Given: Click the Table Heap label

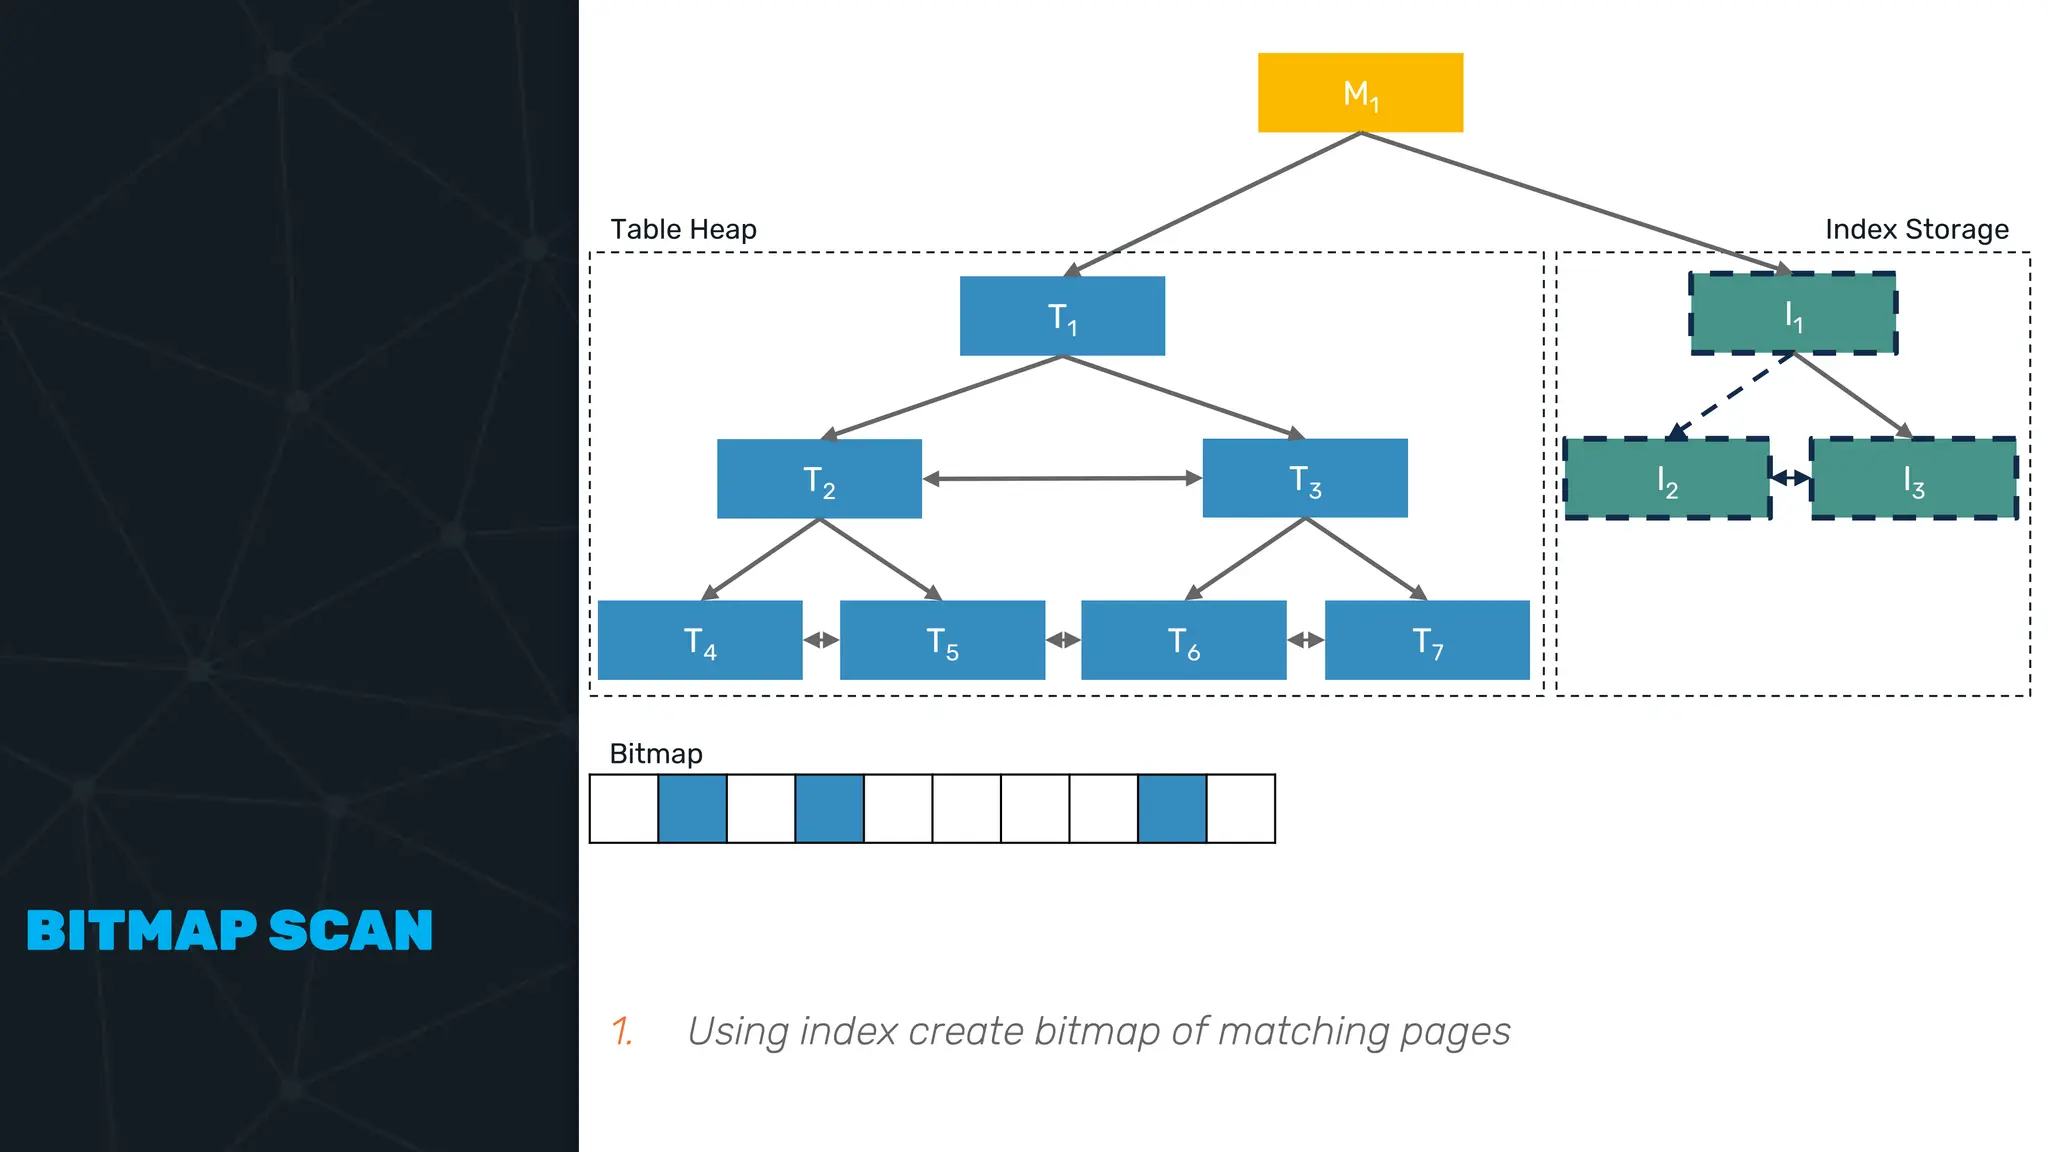Looking at the screenshot, I should coord(683,230).
